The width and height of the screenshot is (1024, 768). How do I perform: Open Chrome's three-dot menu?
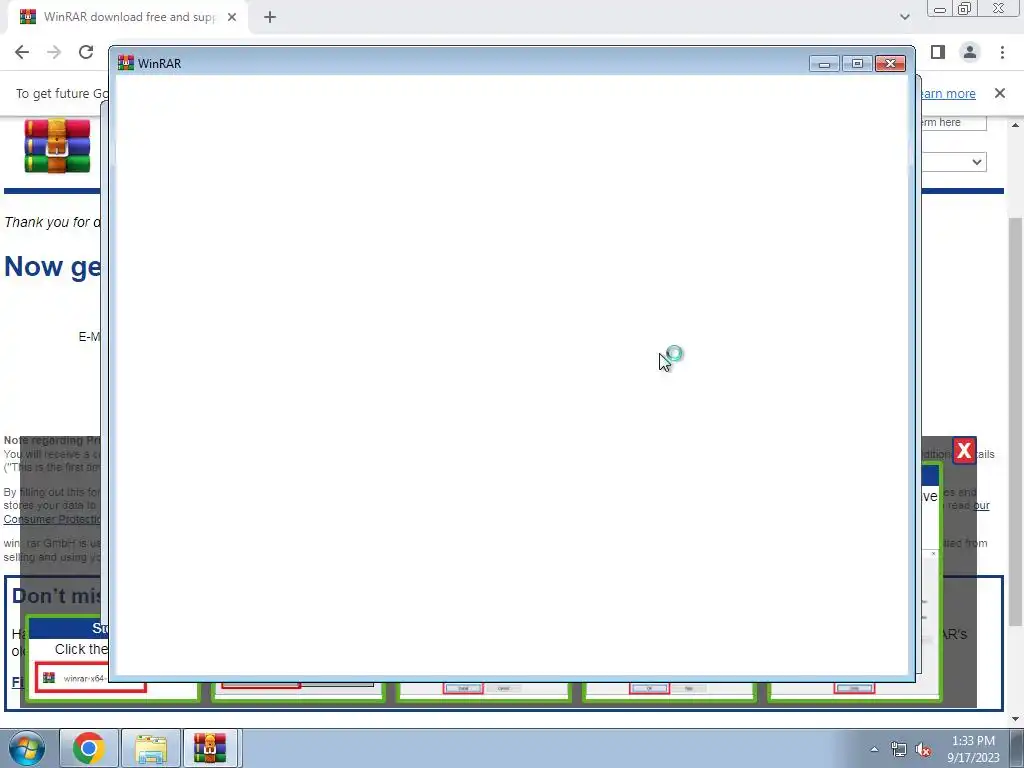[1002, 52]
